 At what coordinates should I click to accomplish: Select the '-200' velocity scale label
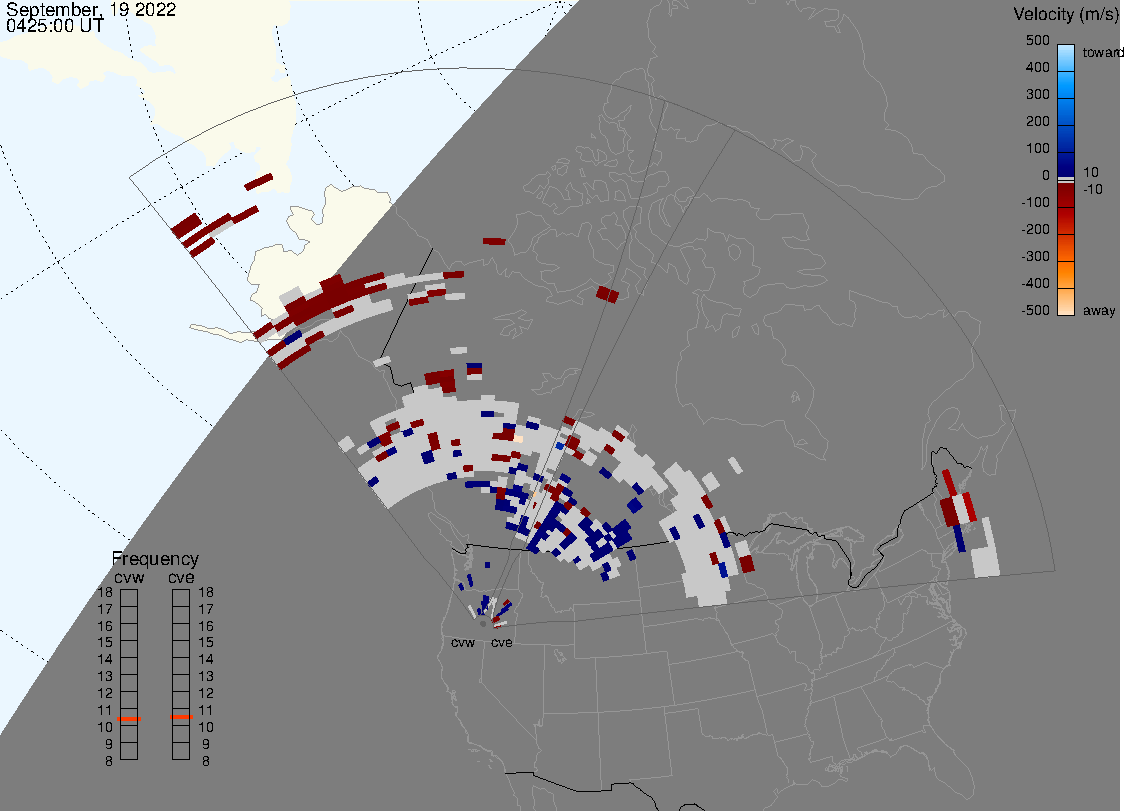[1035, 229]
